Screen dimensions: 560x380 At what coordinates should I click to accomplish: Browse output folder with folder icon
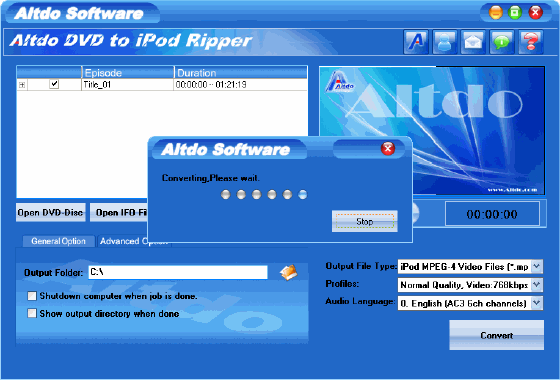[289, 272]
